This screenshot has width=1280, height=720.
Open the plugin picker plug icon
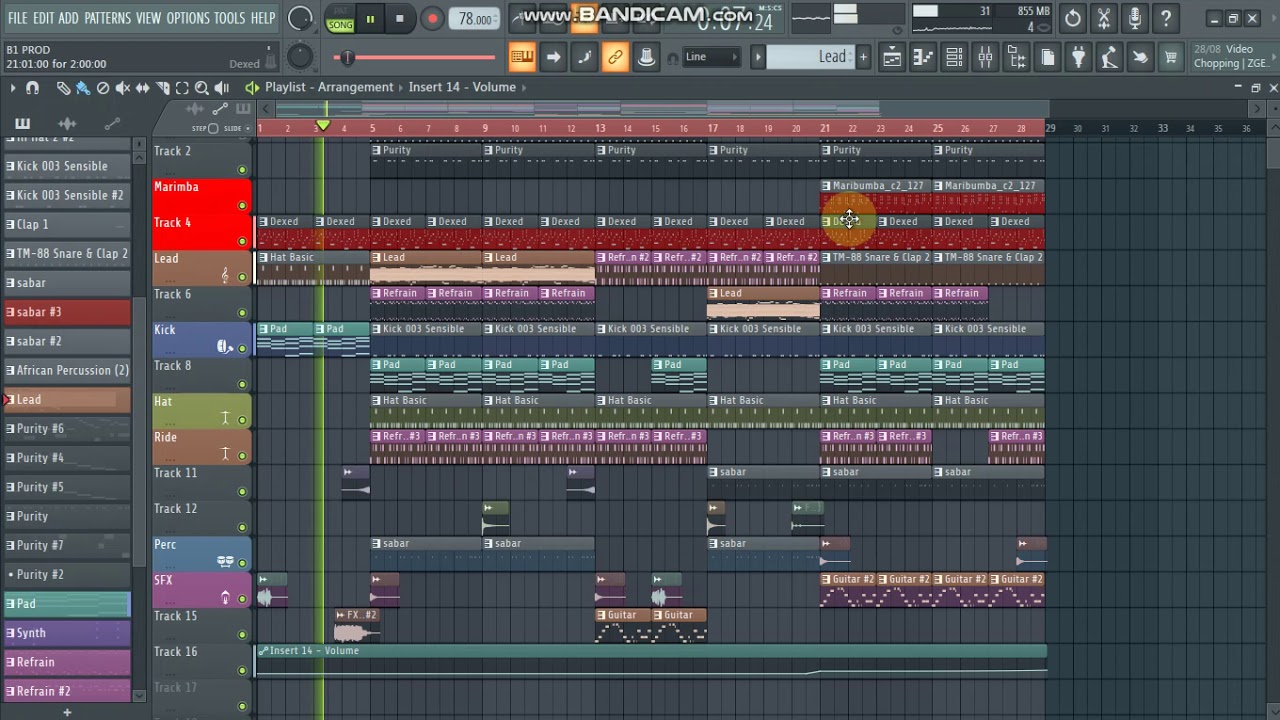click(1078, 57)
